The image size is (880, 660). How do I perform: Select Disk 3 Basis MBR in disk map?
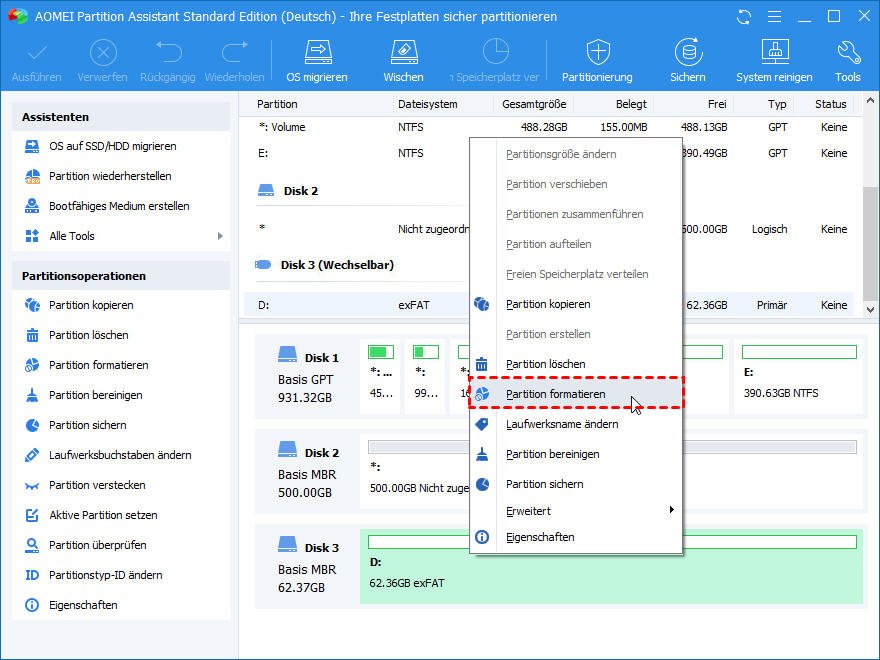click(x=308, y=567)
